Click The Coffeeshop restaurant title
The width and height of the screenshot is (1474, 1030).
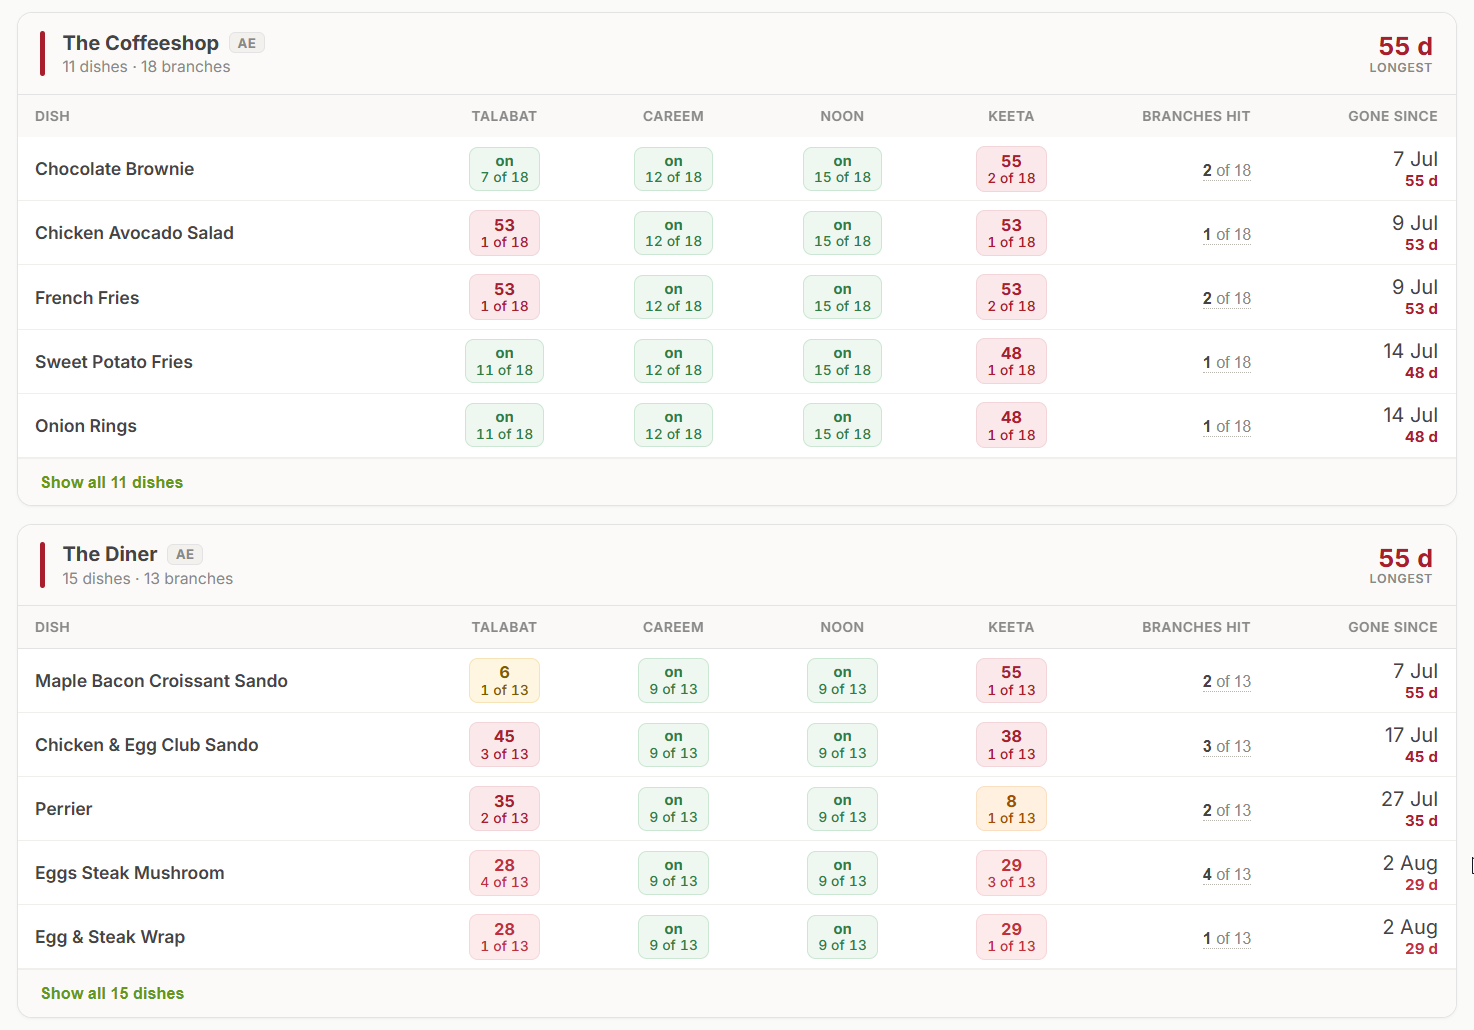141,43
